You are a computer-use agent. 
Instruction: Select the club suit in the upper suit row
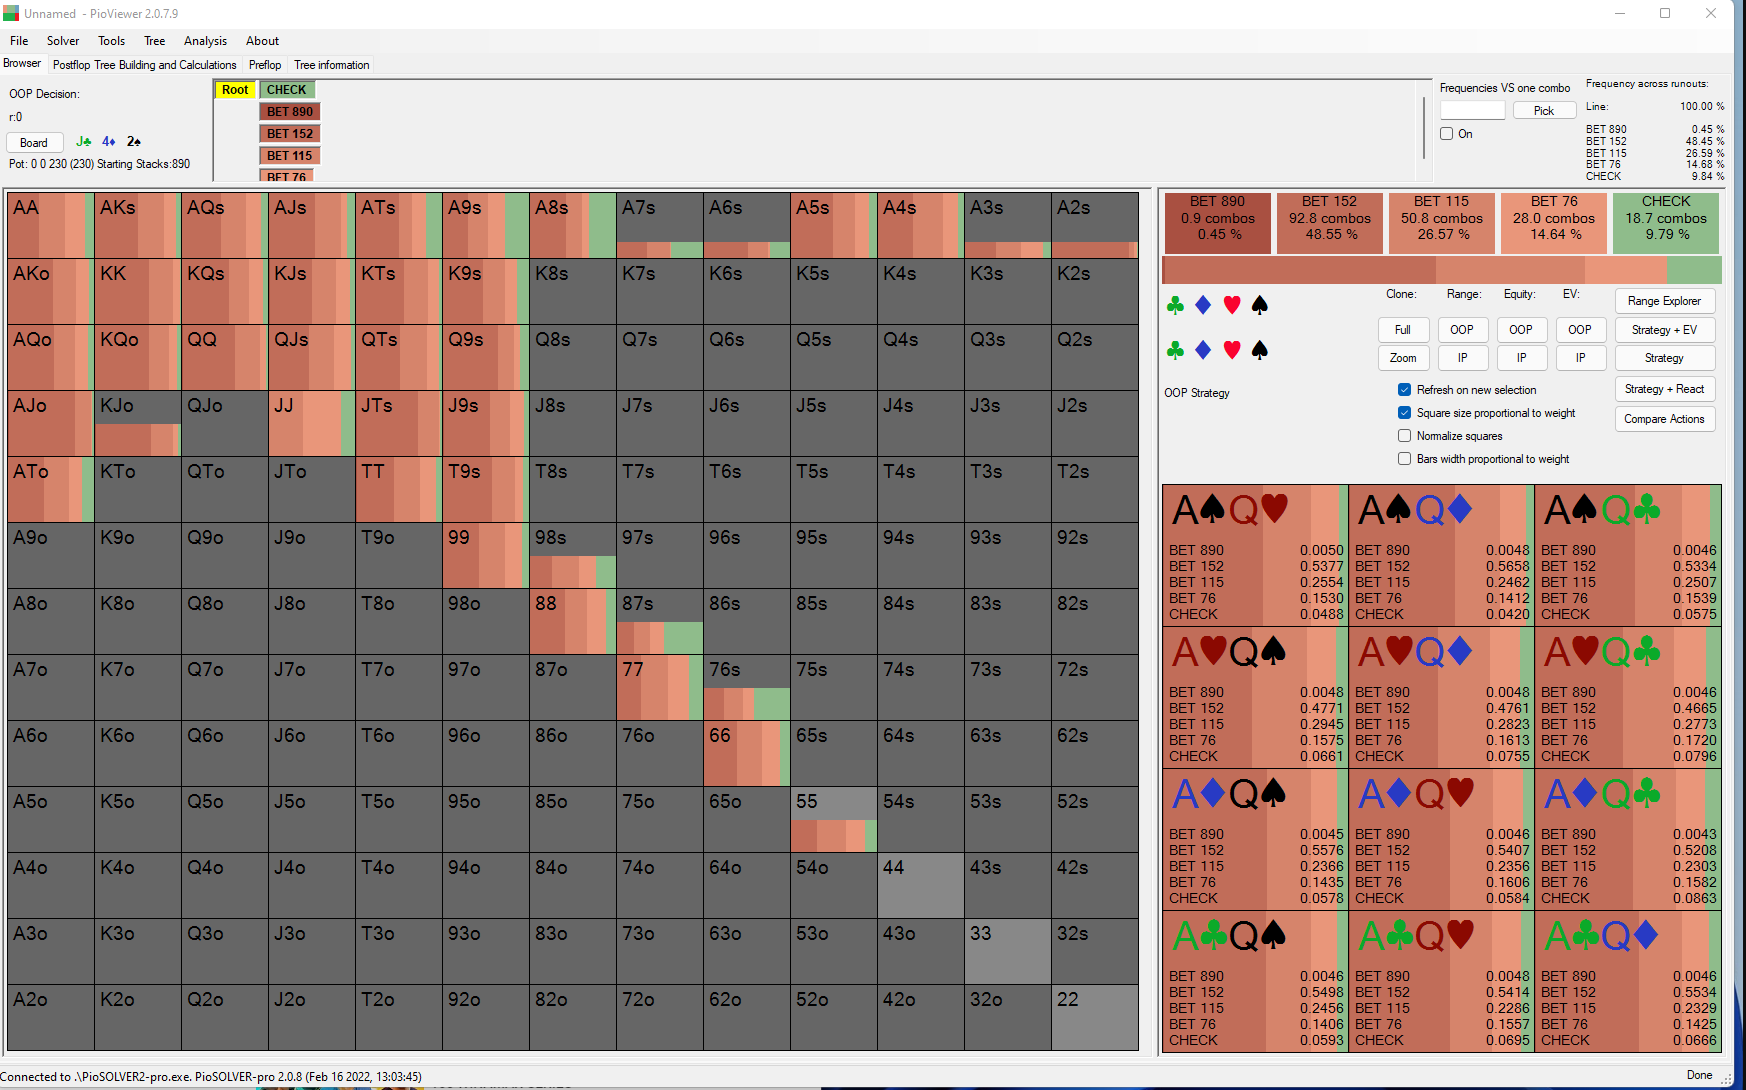click(x=1175, y=305)
